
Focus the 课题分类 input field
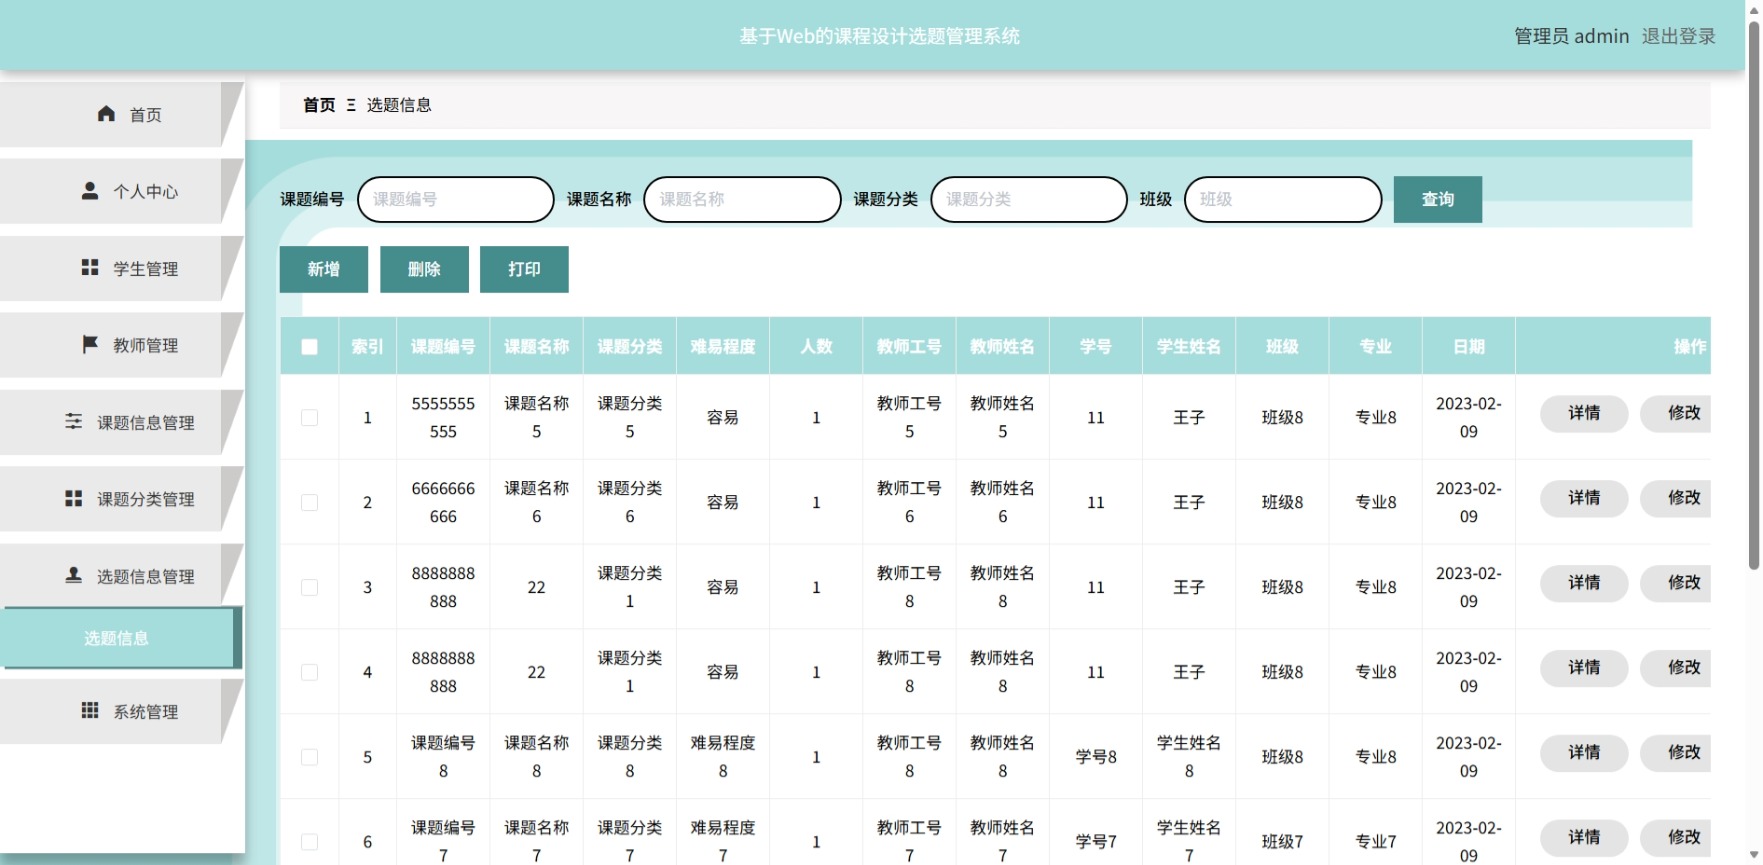[x=1029, y=199]
